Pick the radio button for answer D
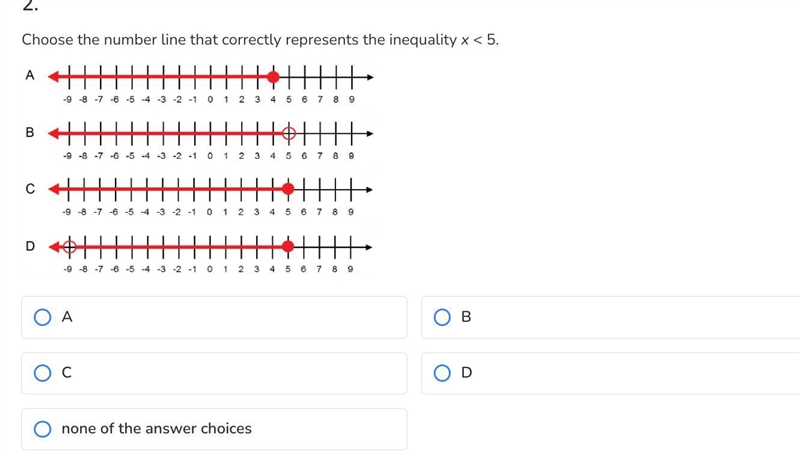The image size is (800, 456). pos(442,373)
